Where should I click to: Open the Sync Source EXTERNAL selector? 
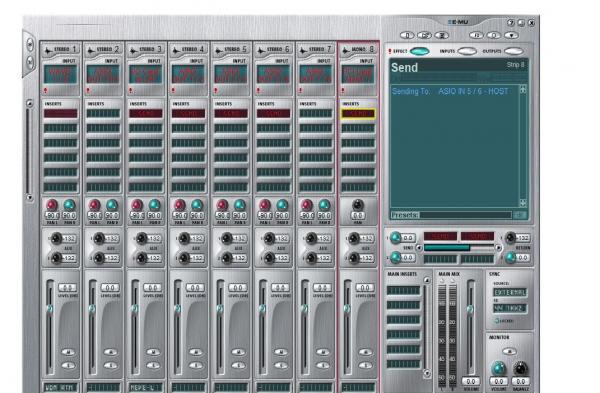tap(510, 292)
